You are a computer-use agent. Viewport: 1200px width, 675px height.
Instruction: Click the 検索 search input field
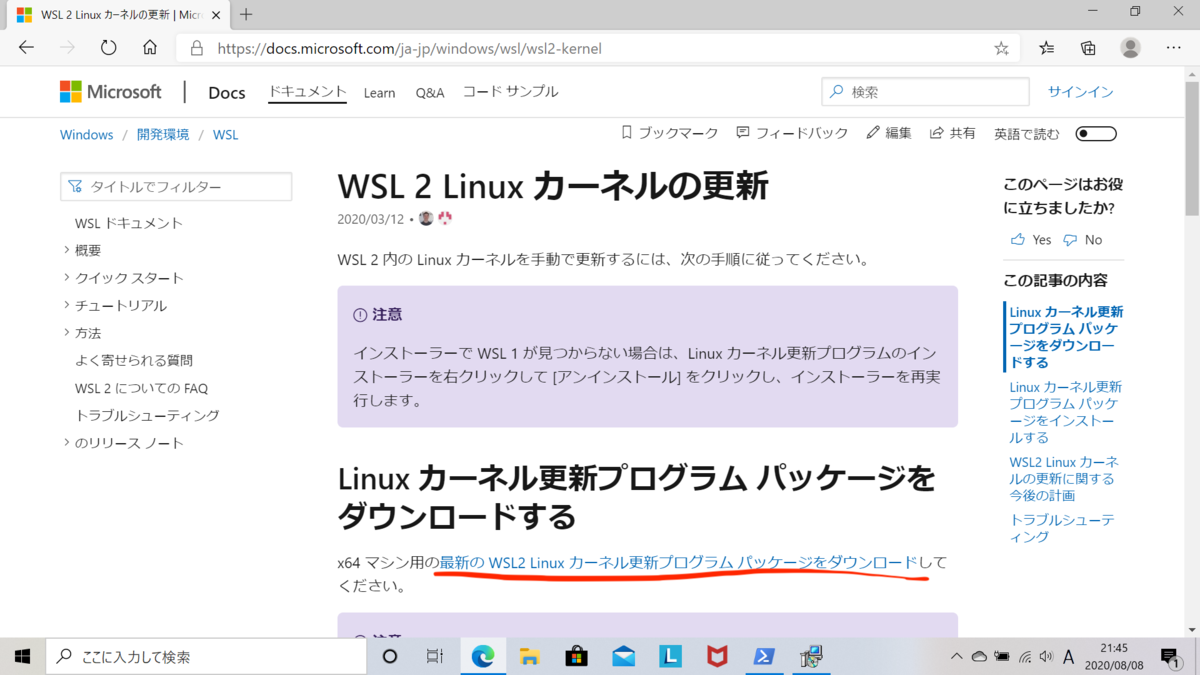pyautogui.click(x=923, y=91)
